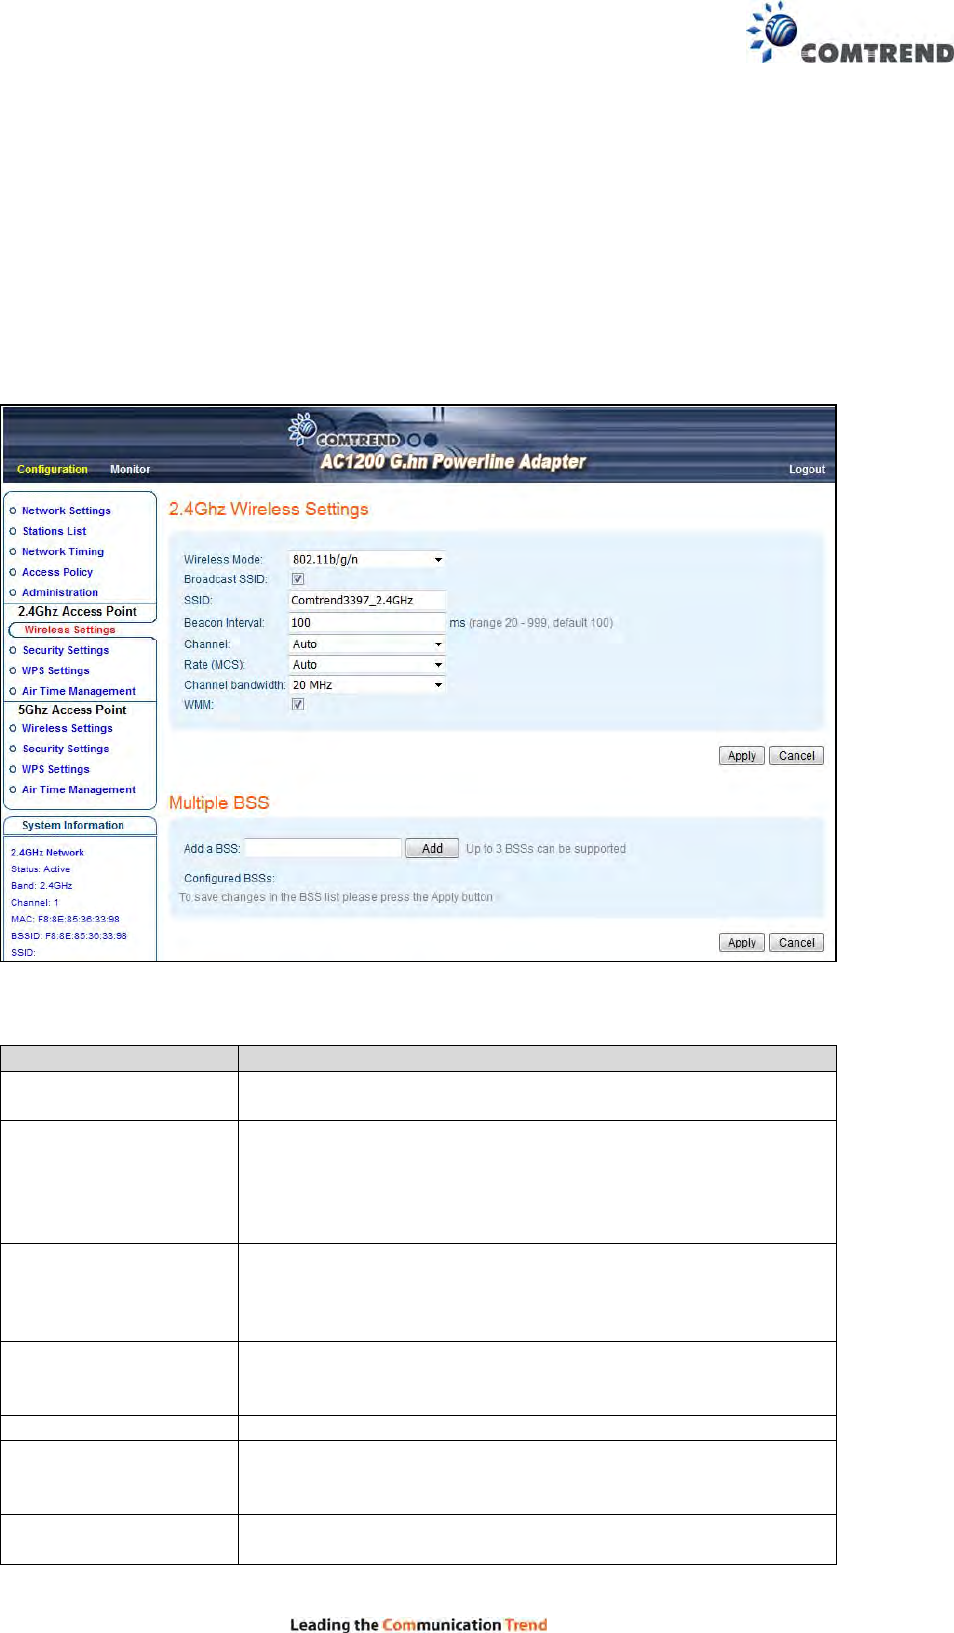
Task: Click the Stations List bullet icon
Action: (13, 531)
